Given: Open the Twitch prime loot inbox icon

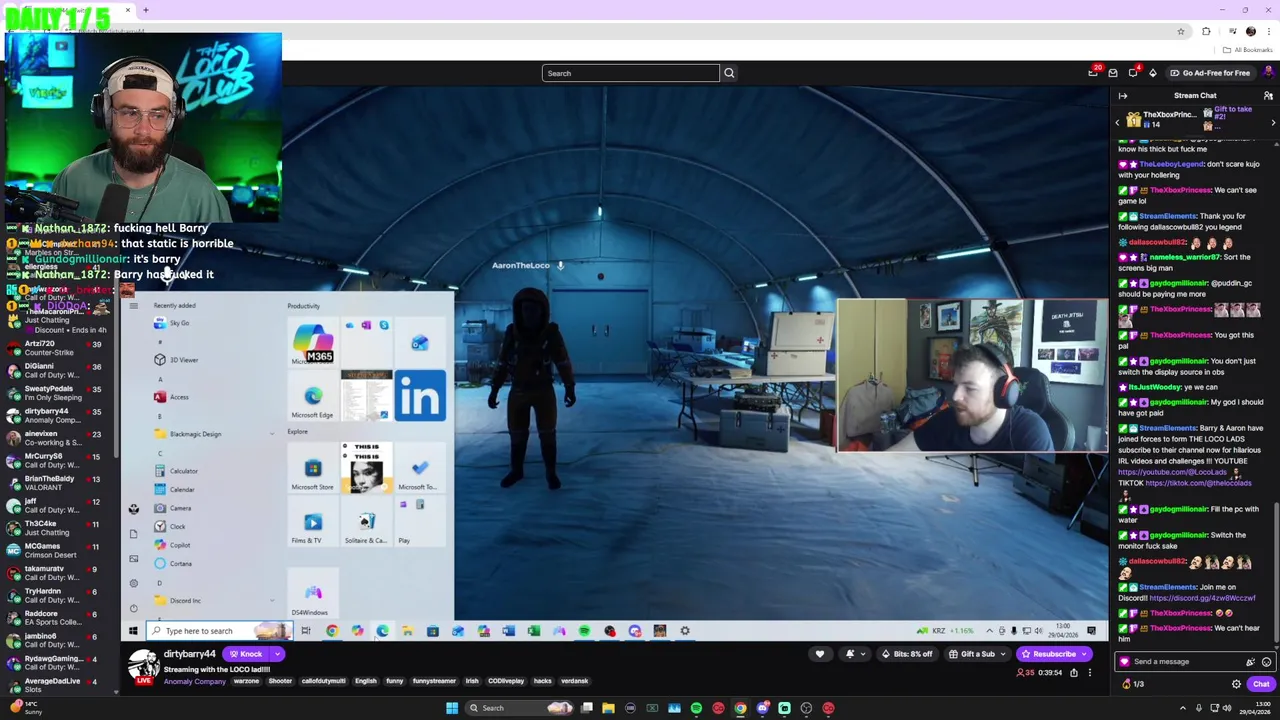Looking at the screenshot, I should click(1113, 73).
